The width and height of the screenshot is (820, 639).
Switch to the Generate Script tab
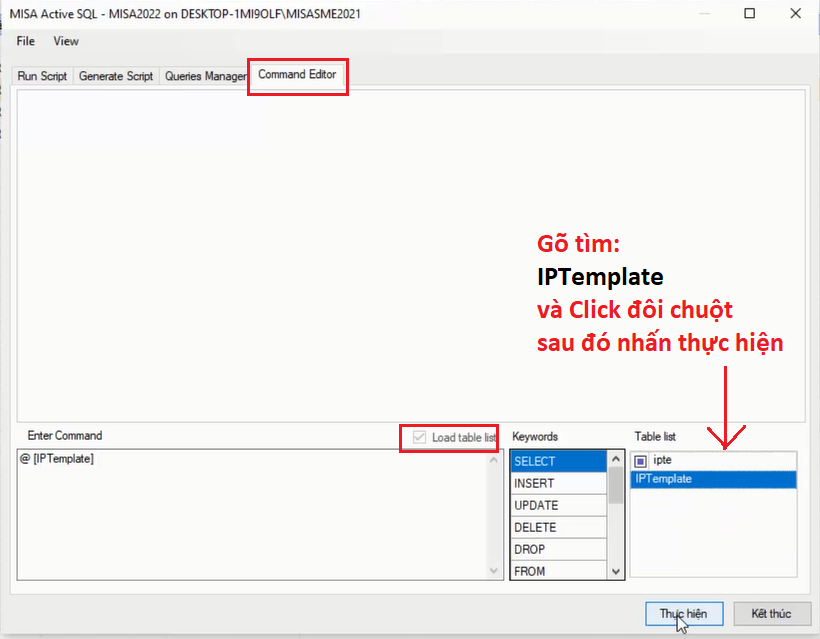pos(116,76)
